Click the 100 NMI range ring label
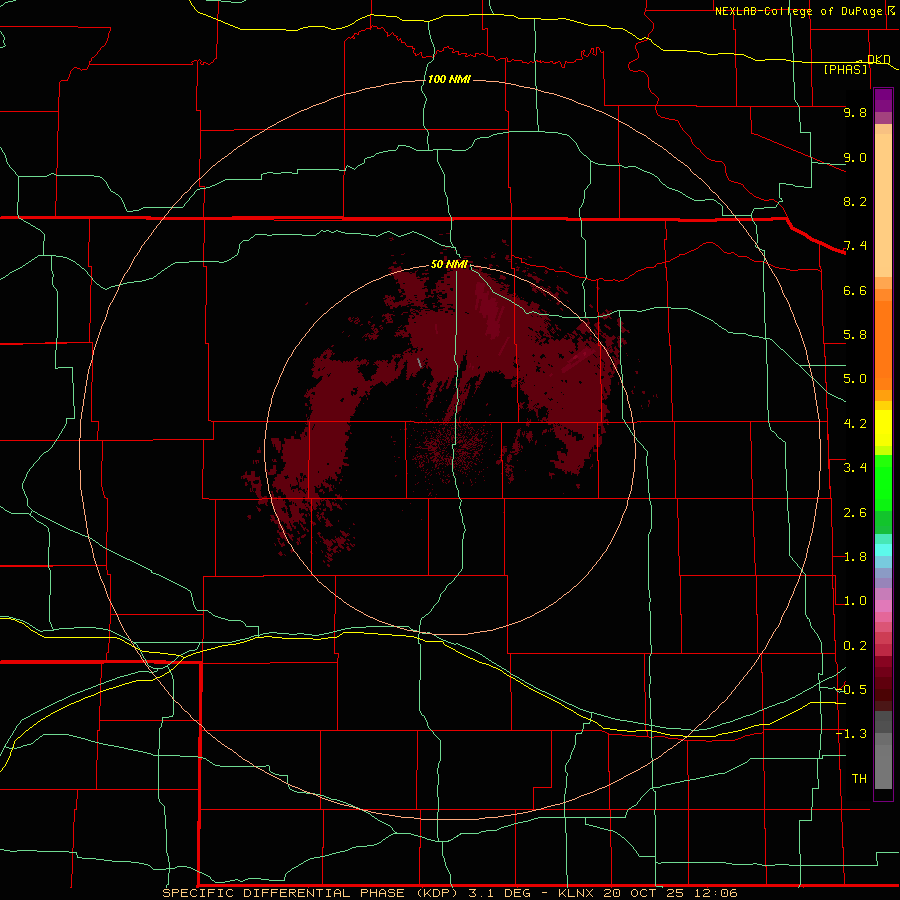 (449, 79)
